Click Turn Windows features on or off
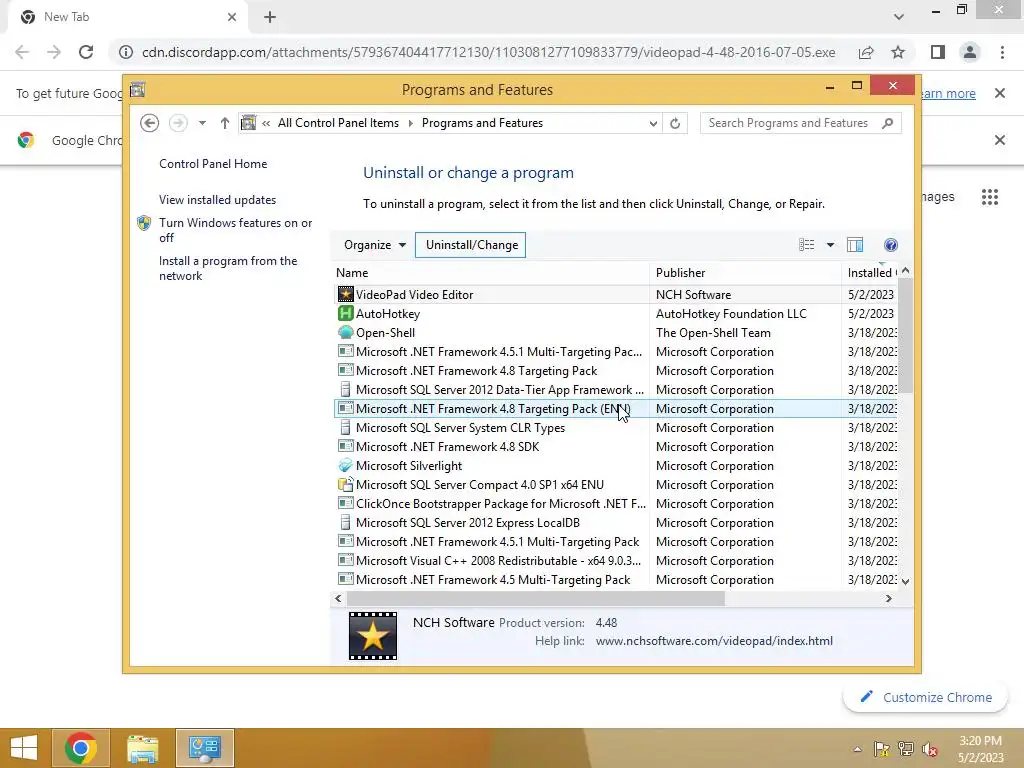Screen dimensions: 1024x768 [x=236, y=230]
